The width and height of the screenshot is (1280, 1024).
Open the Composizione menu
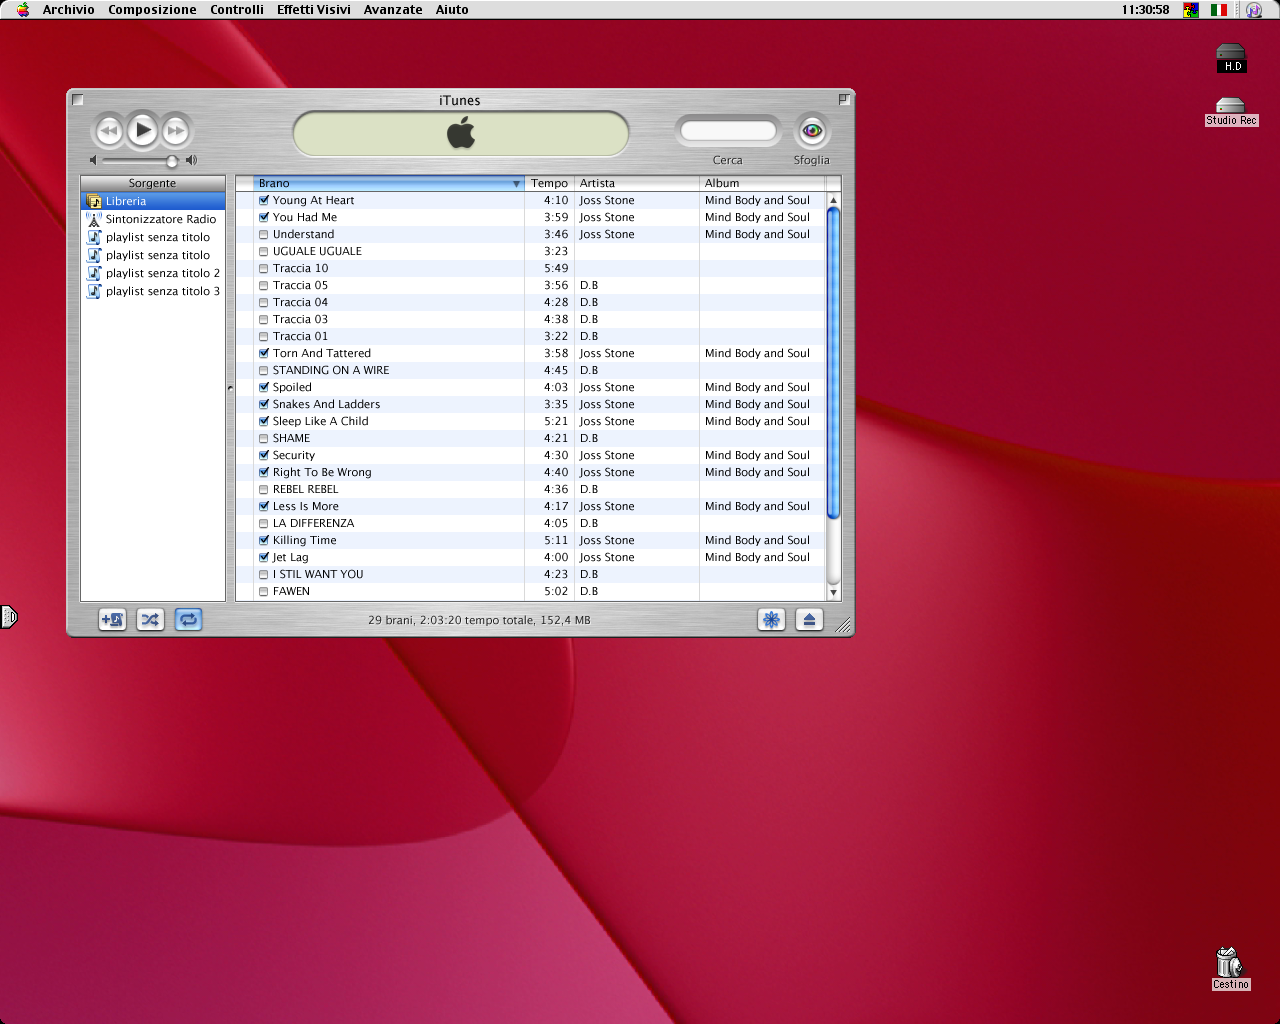152,9
